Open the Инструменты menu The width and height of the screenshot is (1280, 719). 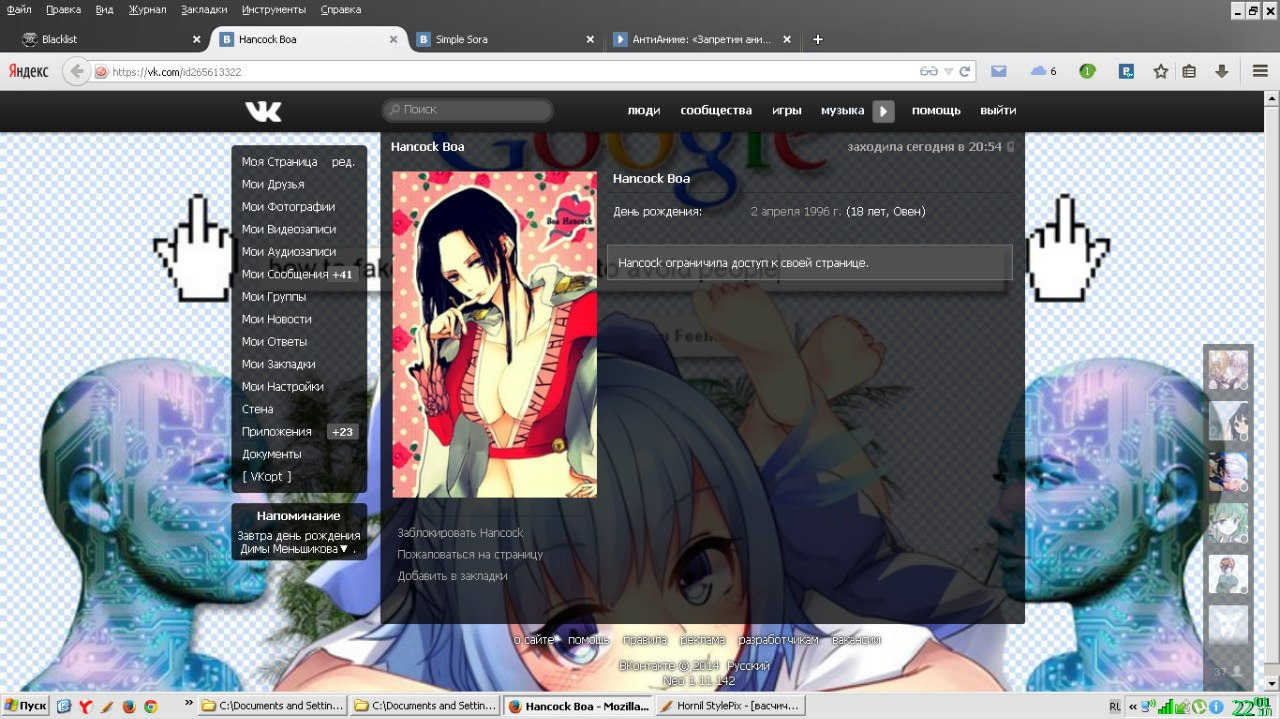(273, 9)
